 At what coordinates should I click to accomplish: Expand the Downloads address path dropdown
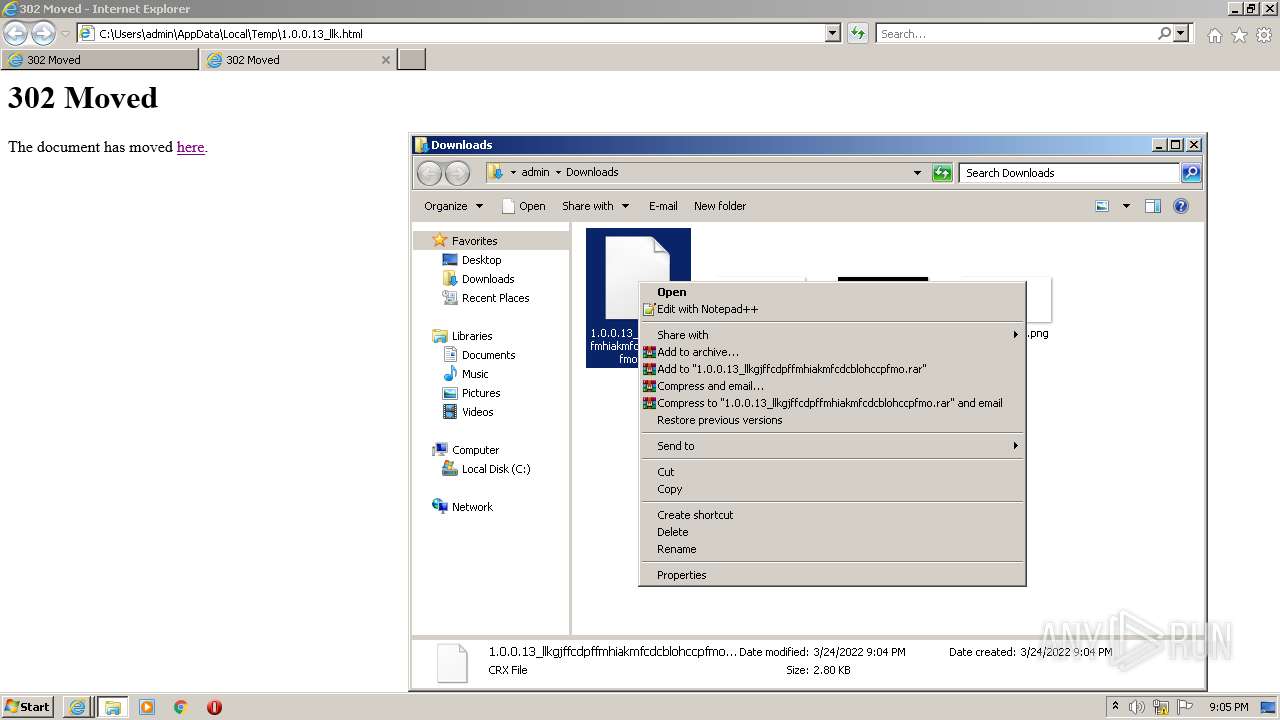[x=917, y=173]
